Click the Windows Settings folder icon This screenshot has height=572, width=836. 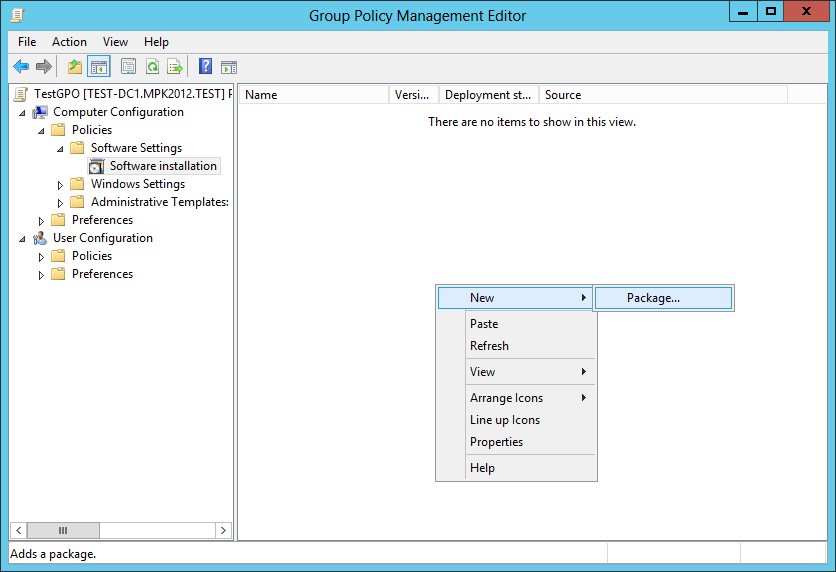coord(77,184)
